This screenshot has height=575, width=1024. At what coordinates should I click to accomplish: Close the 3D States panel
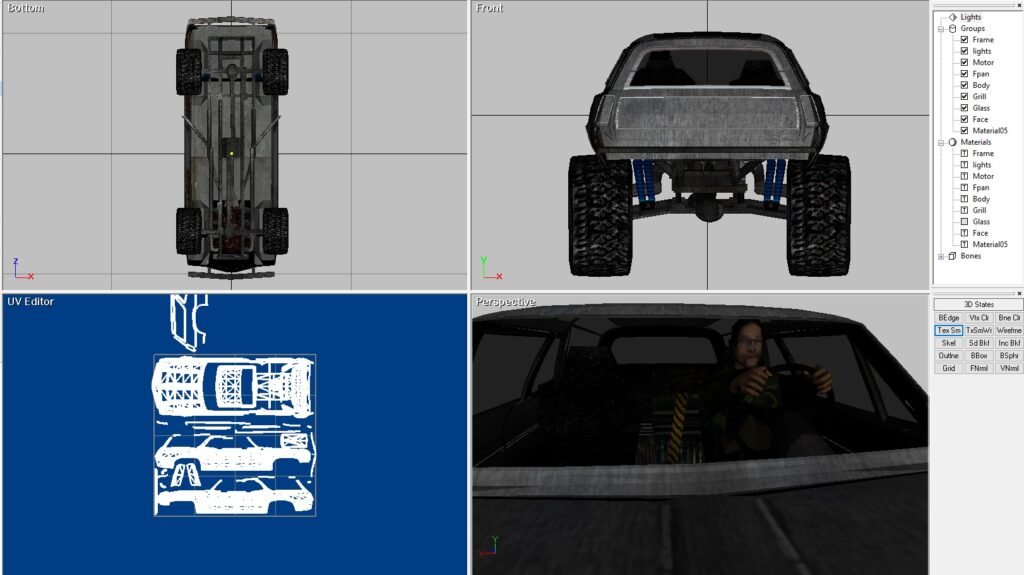(x=1019, y=293)
